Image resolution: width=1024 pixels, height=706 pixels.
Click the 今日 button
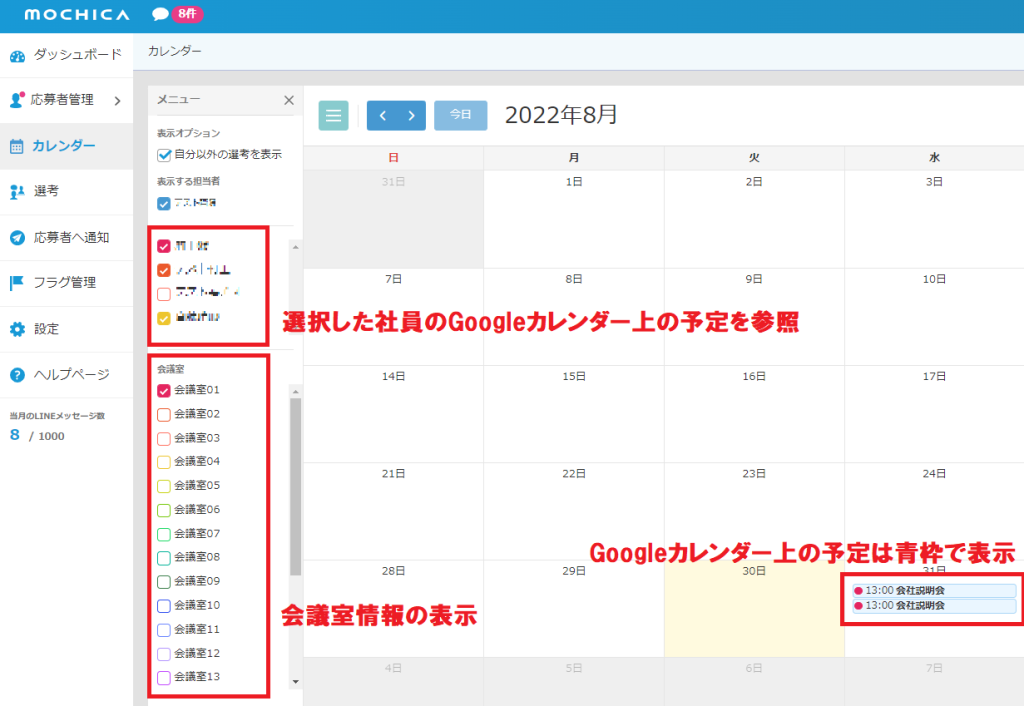(460, 115)
